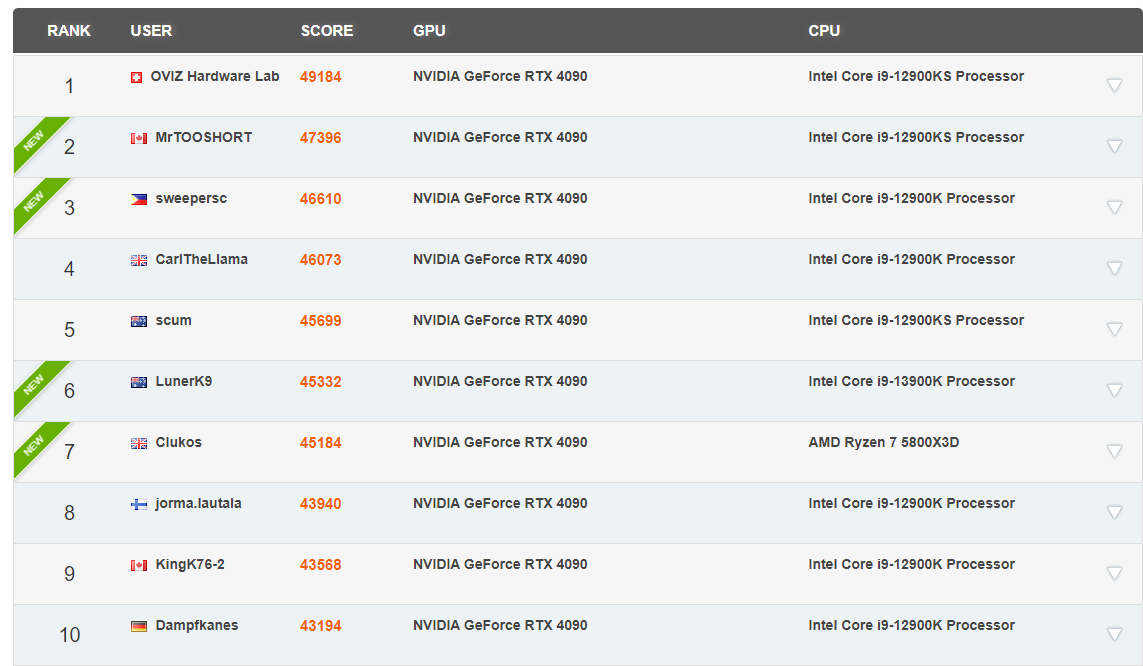Click rank number 5 cell
This screenshot has width=1143, height=666.
click(x=69, y=330)
